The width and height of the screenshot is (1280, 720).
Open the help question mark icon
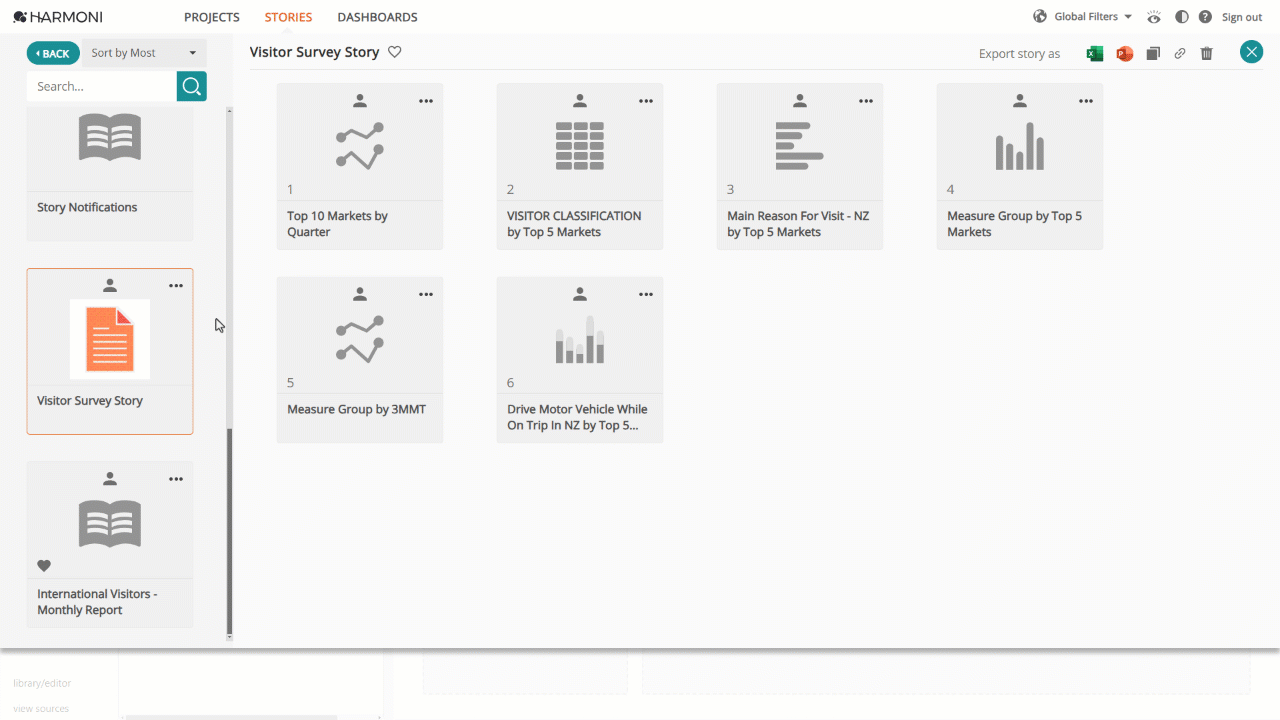1205,17
